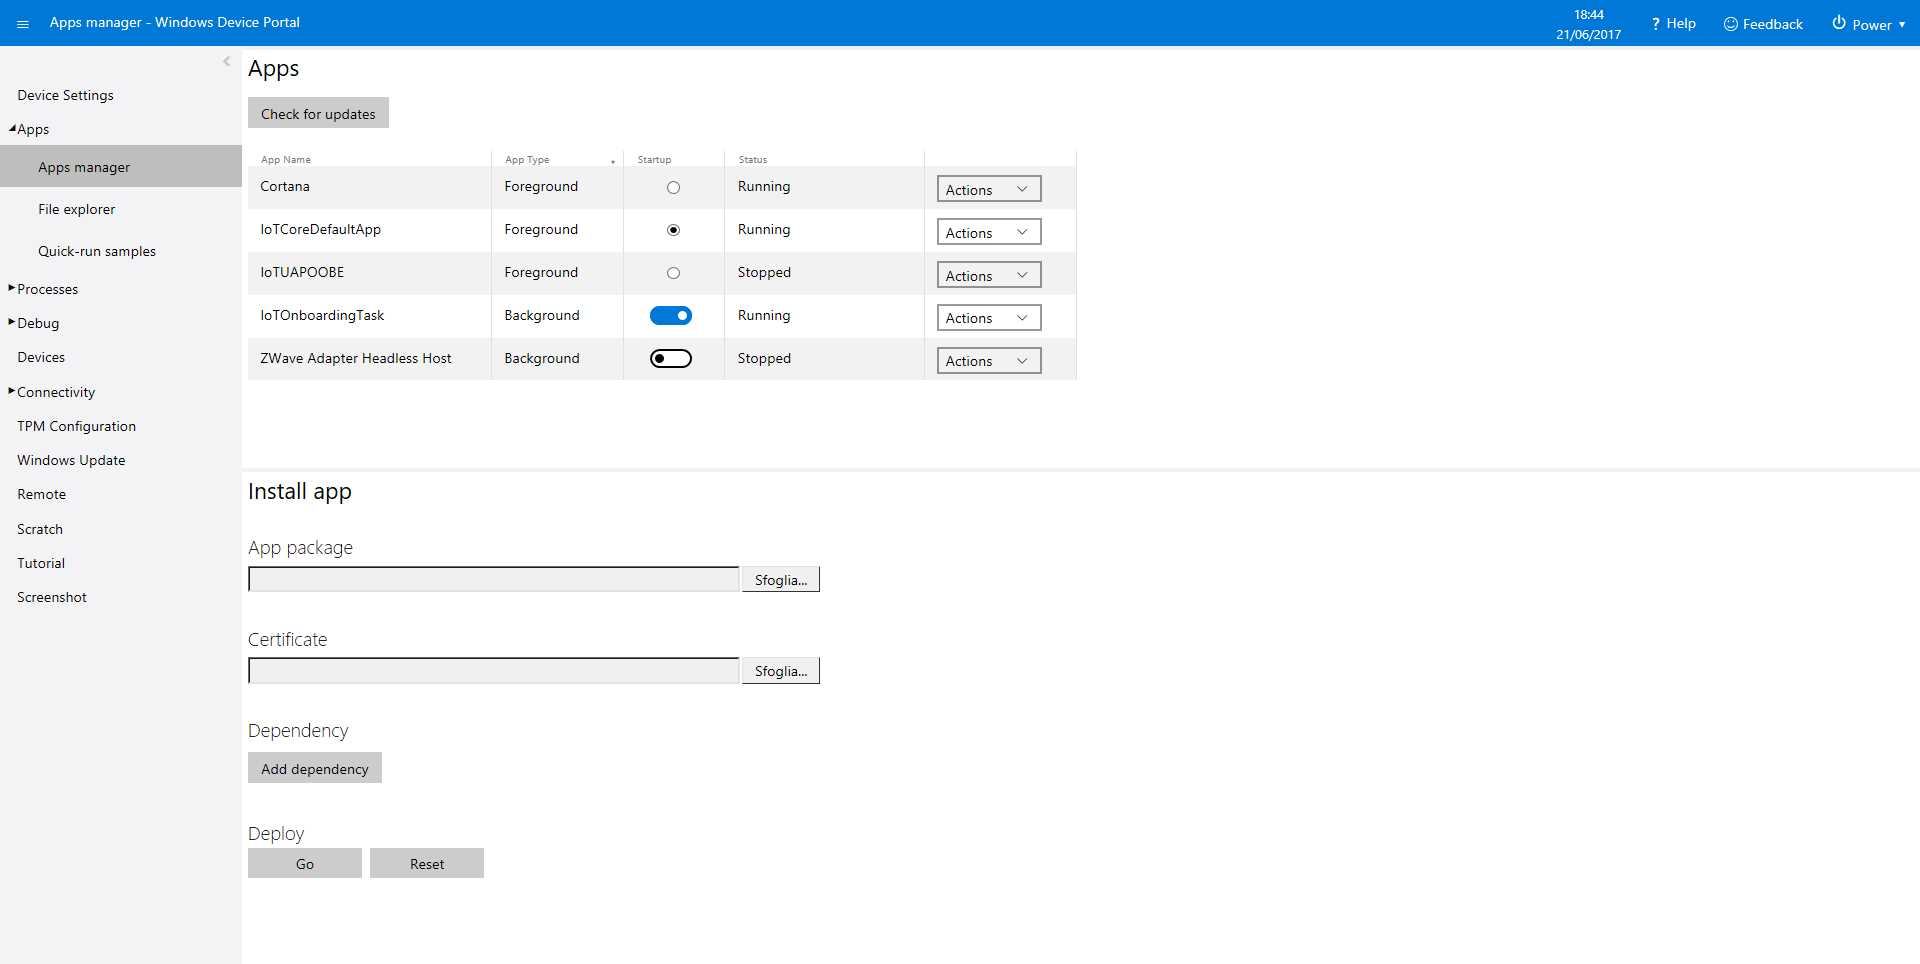Open Remote page
1920x964 pixels.
coord(41,494)
